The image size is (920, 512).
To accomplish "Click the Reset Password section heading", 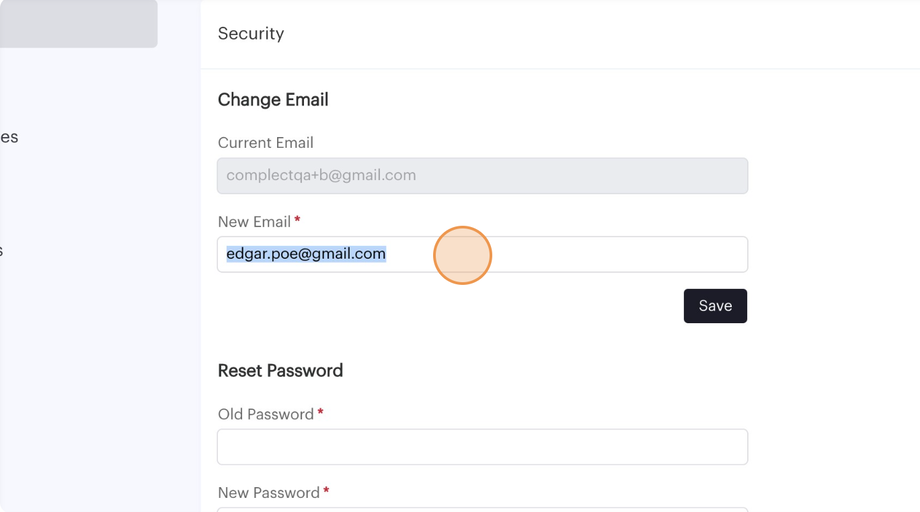I will 280,371.
